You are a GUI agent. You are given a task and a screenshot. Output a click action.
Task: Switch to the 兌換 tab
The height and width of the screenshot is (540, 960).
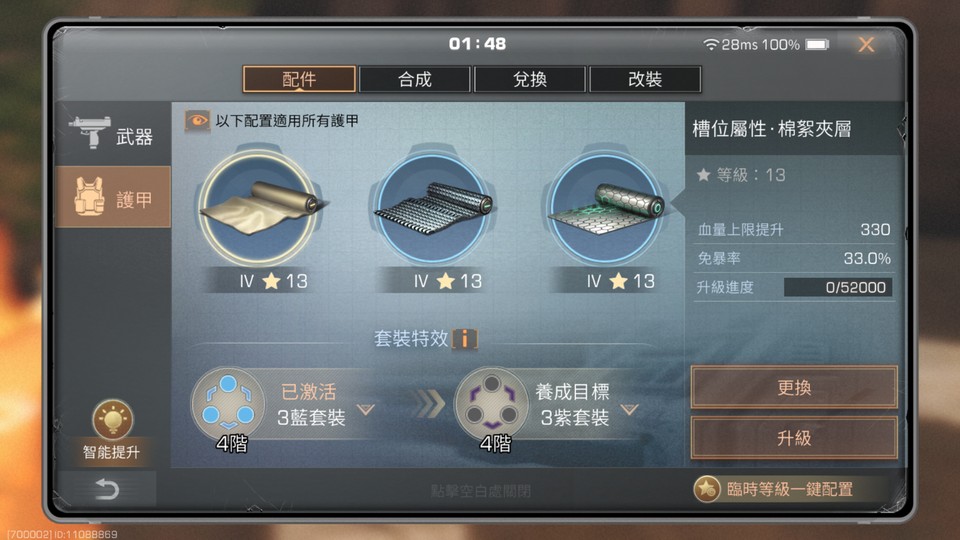(530, 80)
